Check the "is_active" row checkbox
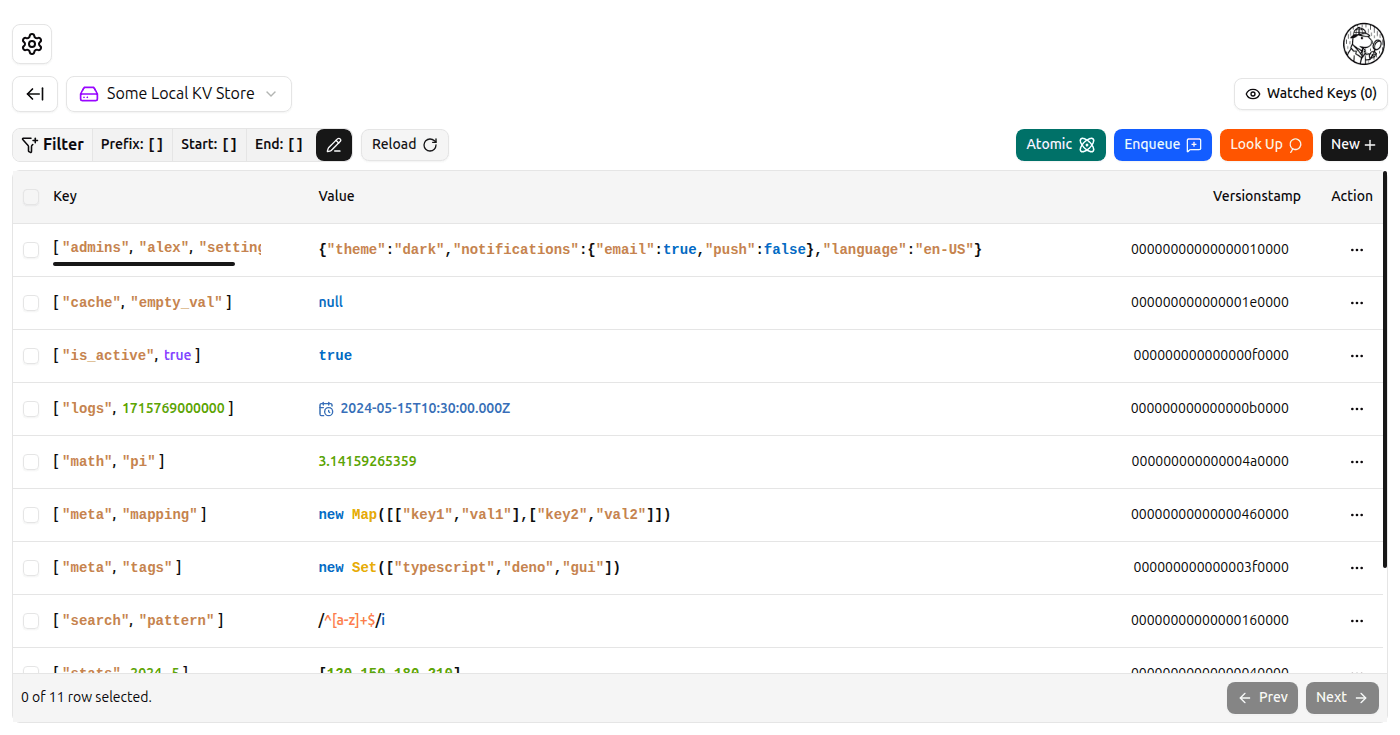 (x=31, y=356)
